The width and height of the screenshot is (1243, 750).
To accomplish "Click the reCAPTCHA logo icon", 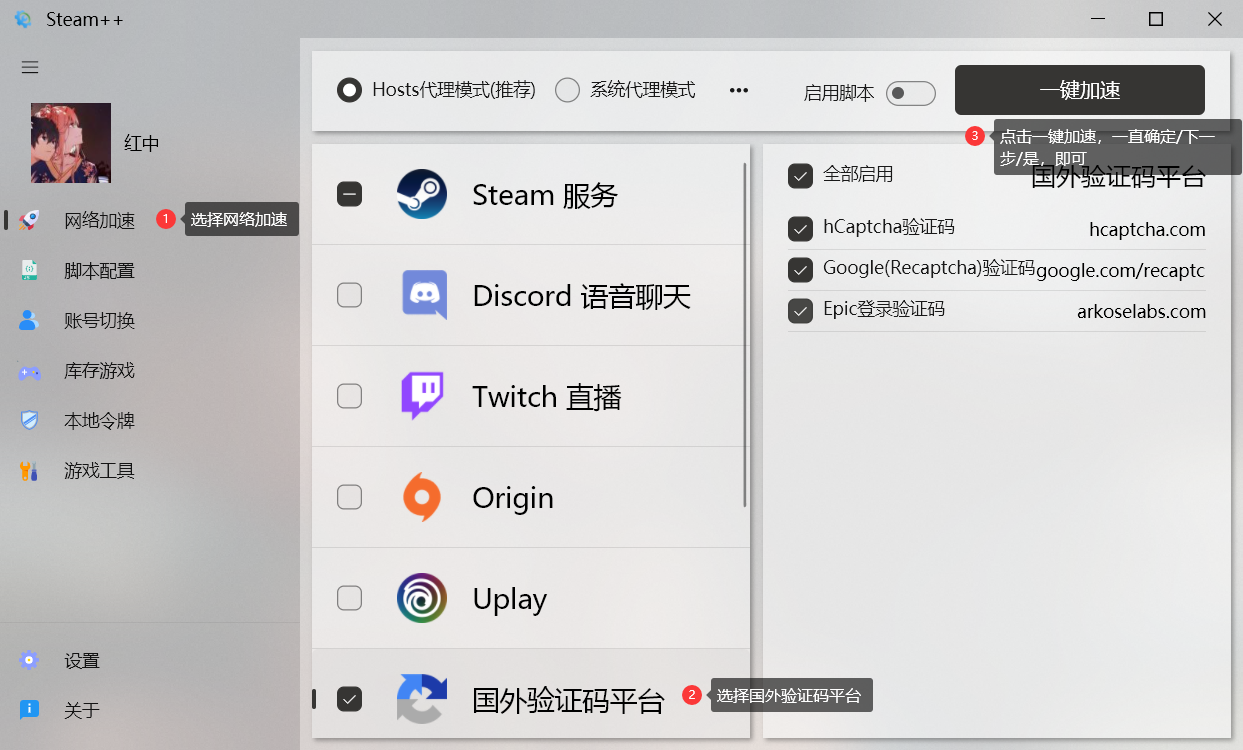I will pyautogui.click(x=421, y=698).
